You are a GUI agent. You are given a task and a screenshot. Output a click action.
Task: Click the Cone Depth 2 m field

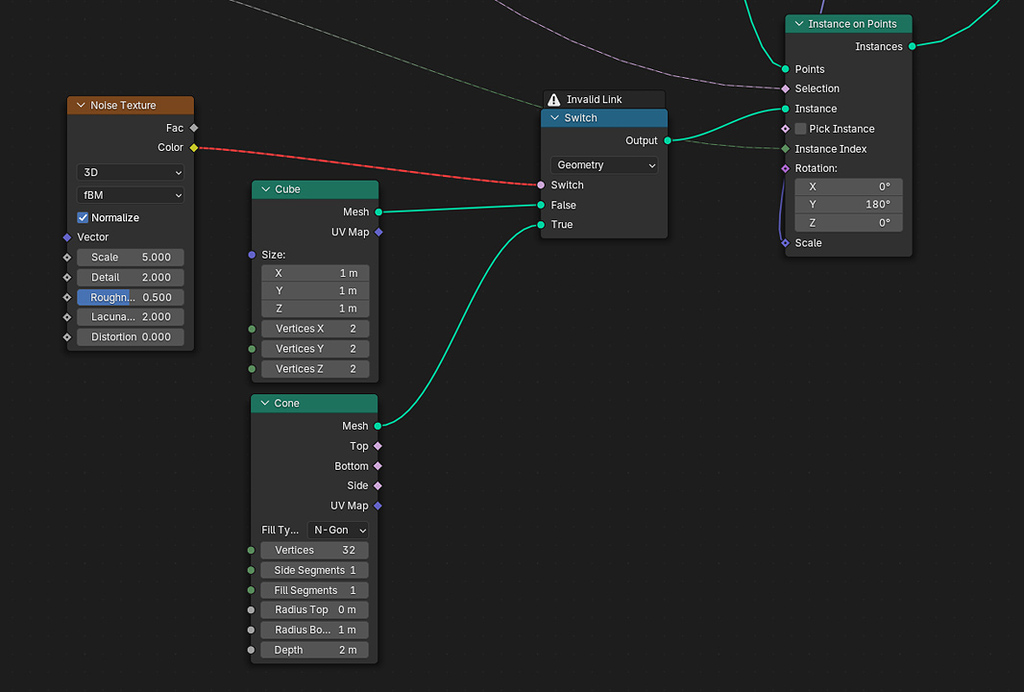coord(315,650)
